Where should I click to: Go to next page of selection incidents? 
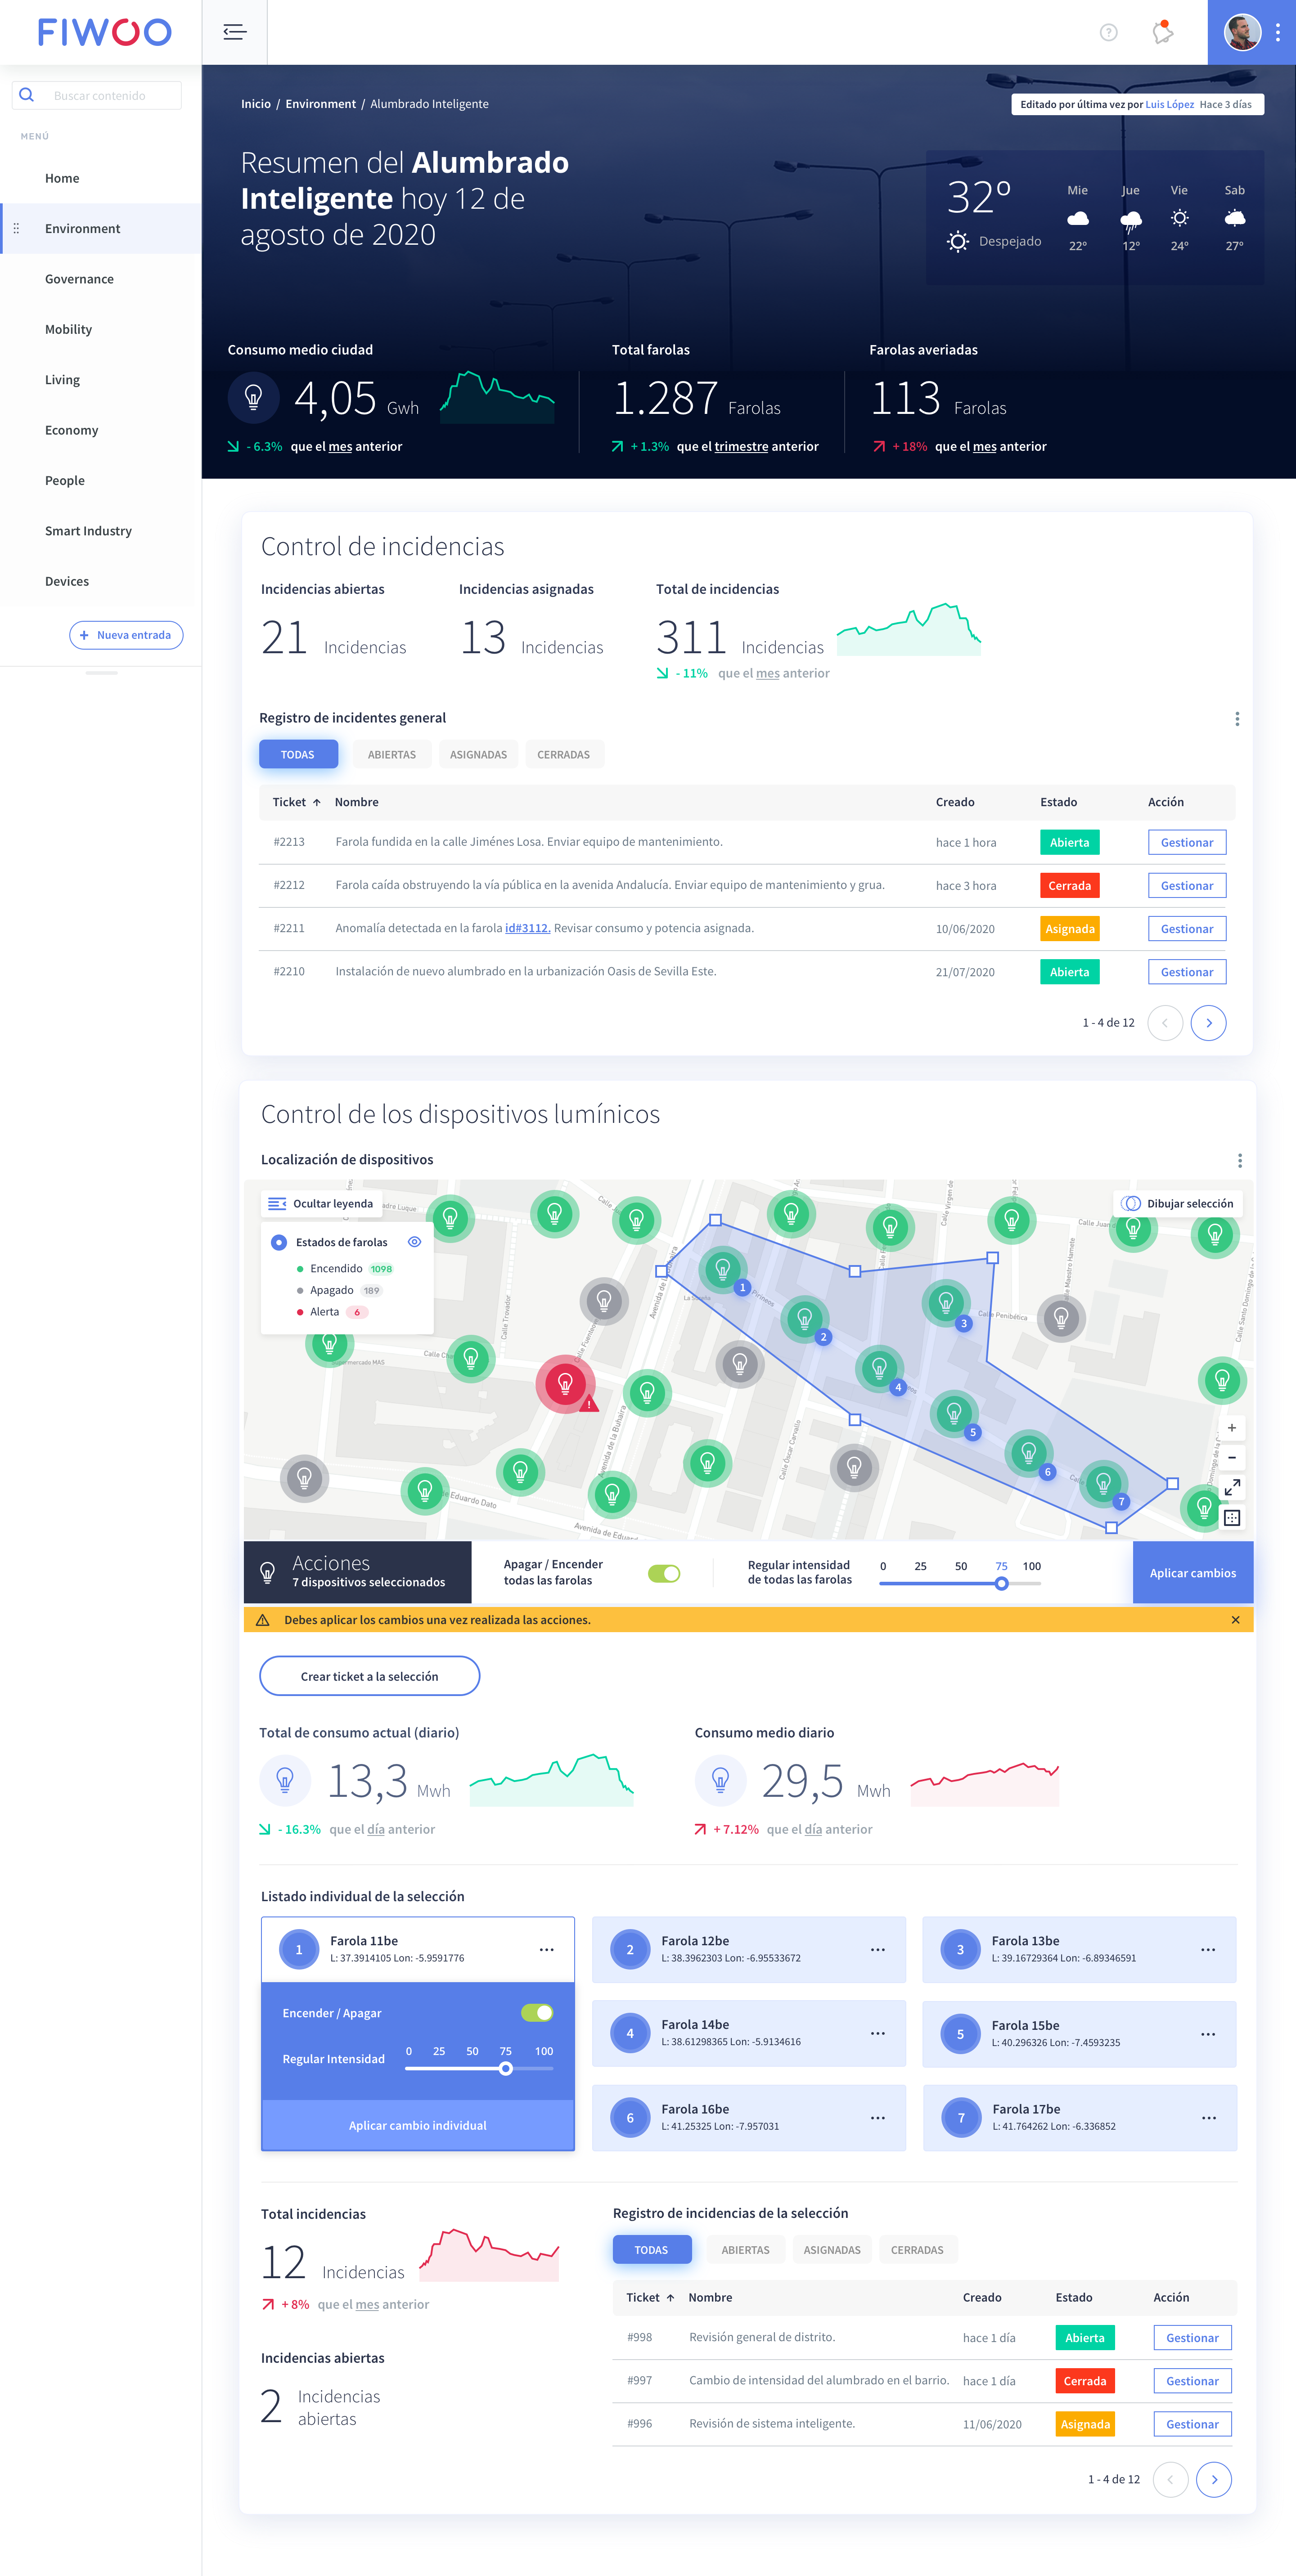[x=1214, y=2480]
